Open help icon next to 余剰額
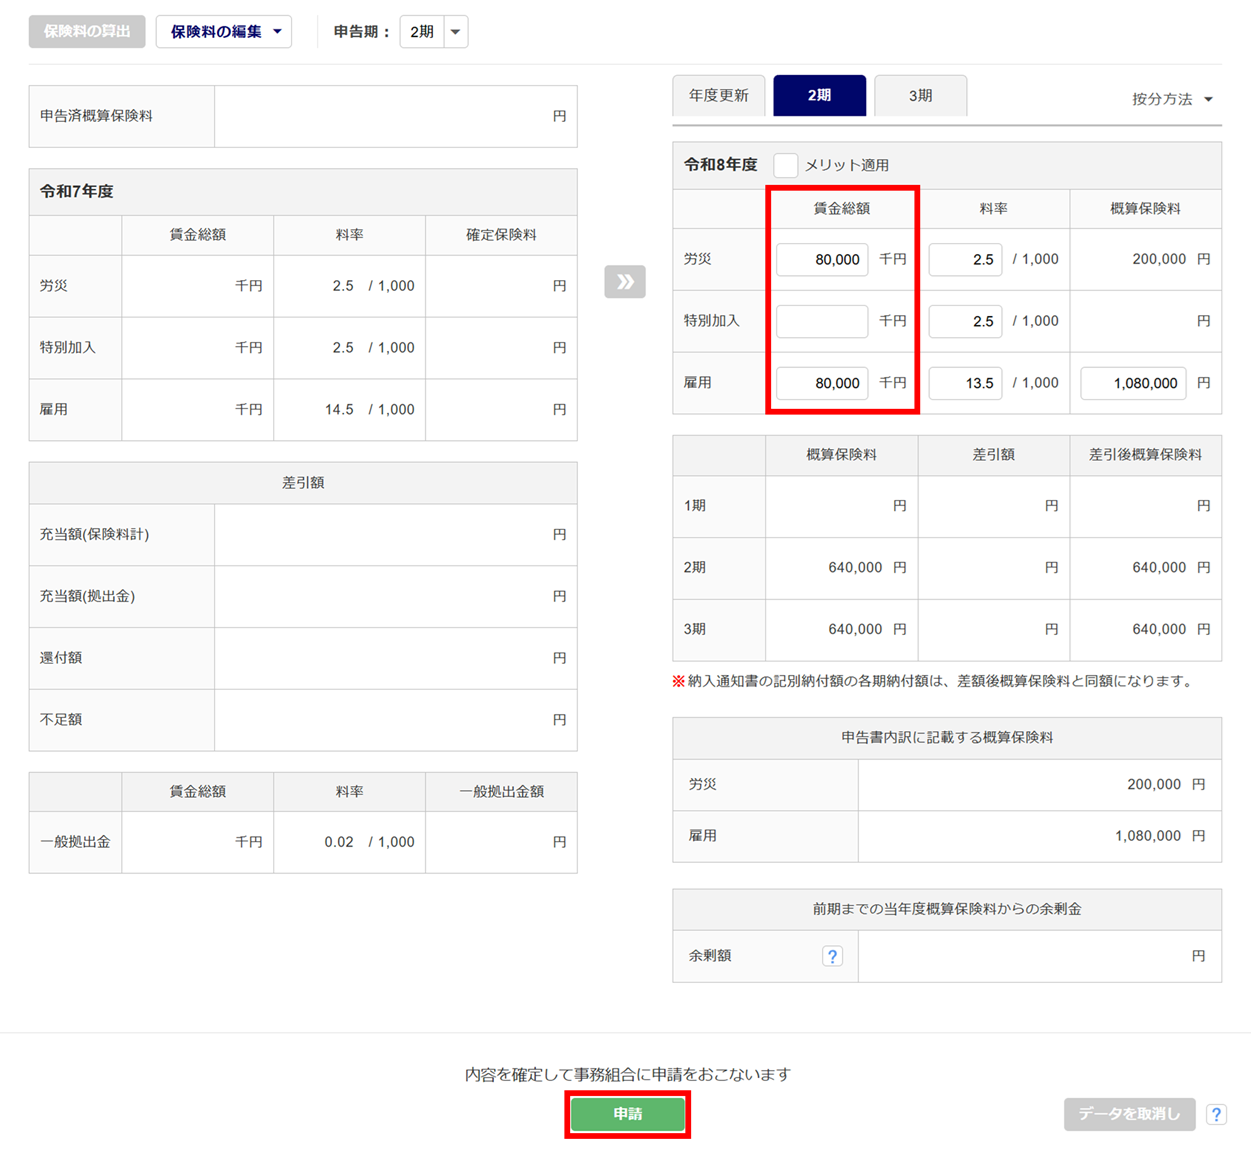Screen dimensions: 1251x1160 832,956
